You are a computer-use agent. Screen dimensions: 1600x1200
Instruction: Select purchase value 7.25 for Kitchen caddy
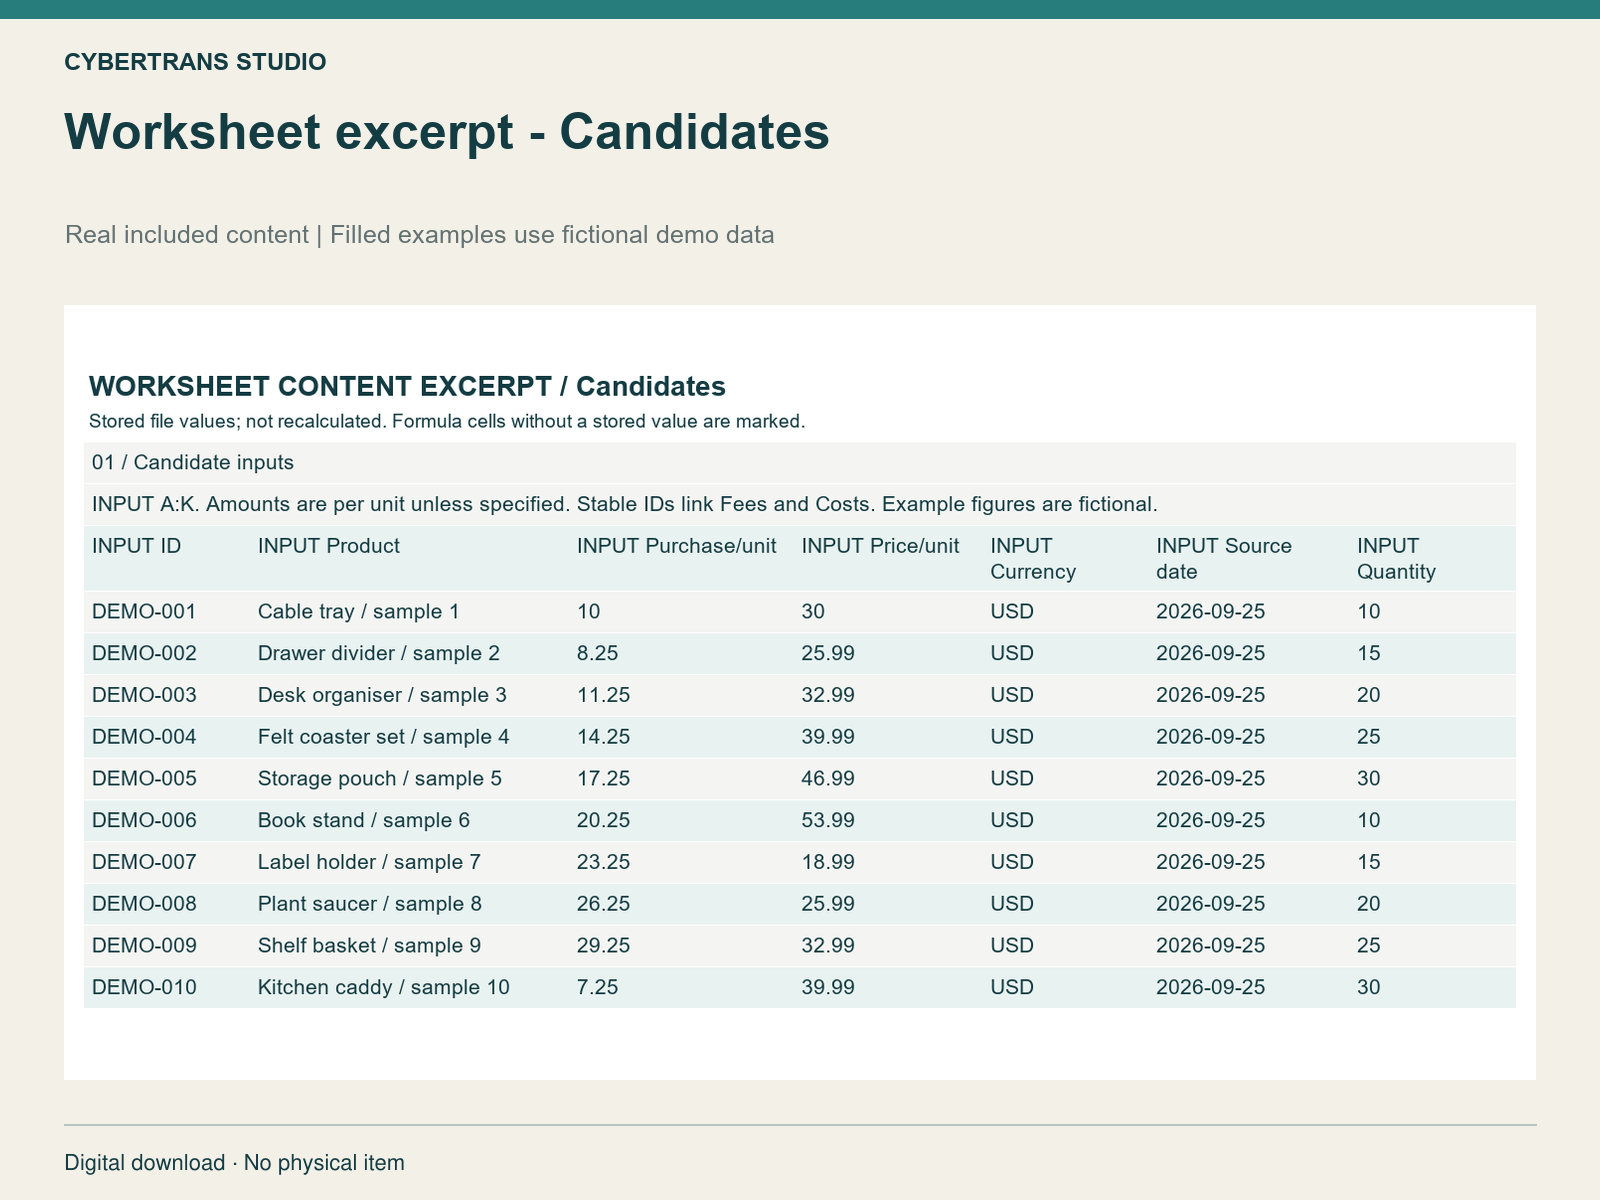598,988
